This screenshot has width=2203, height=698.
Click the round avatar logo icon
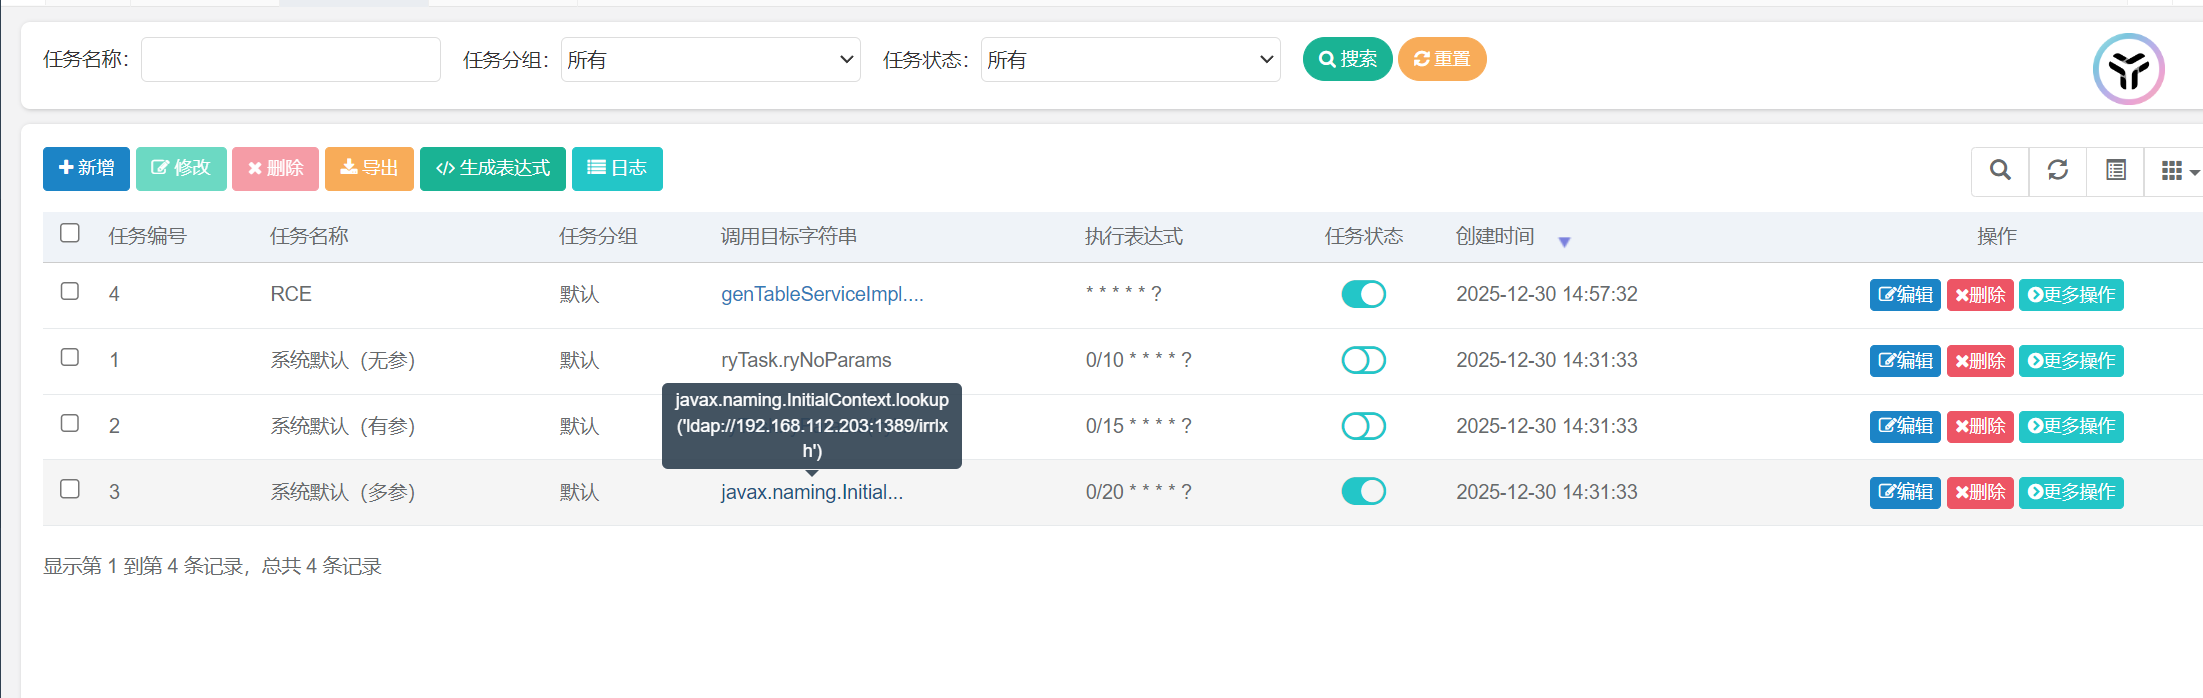[2128, 69]
